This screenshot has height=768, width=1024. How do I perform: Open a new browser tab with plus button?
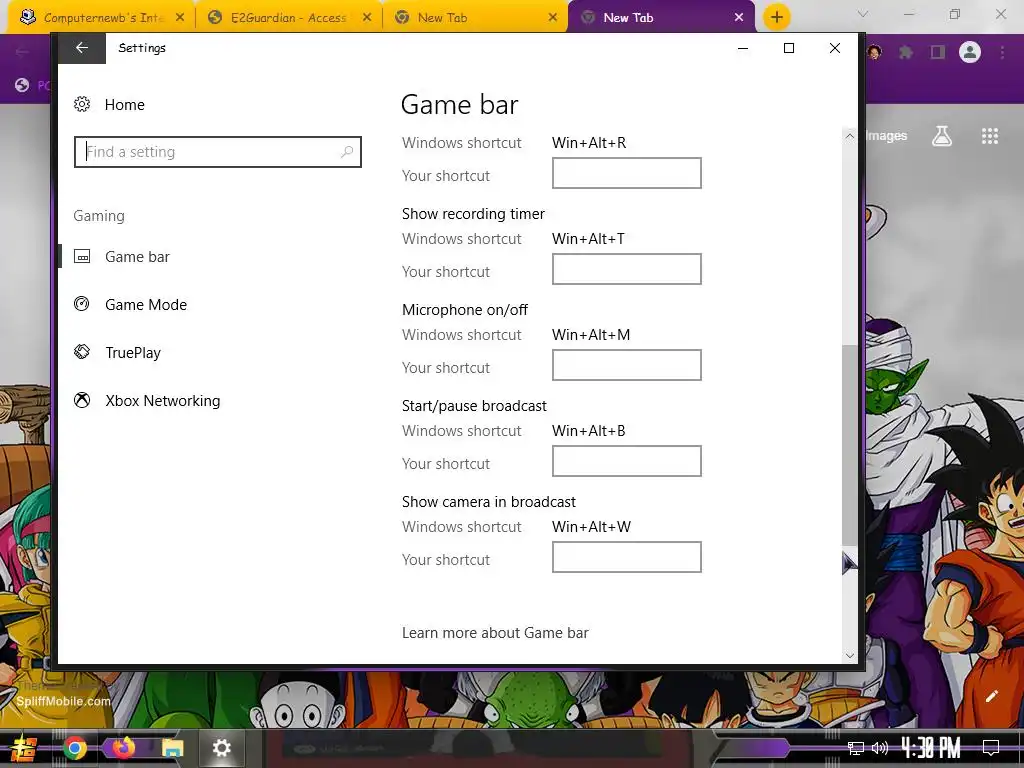tap(776, 18)
